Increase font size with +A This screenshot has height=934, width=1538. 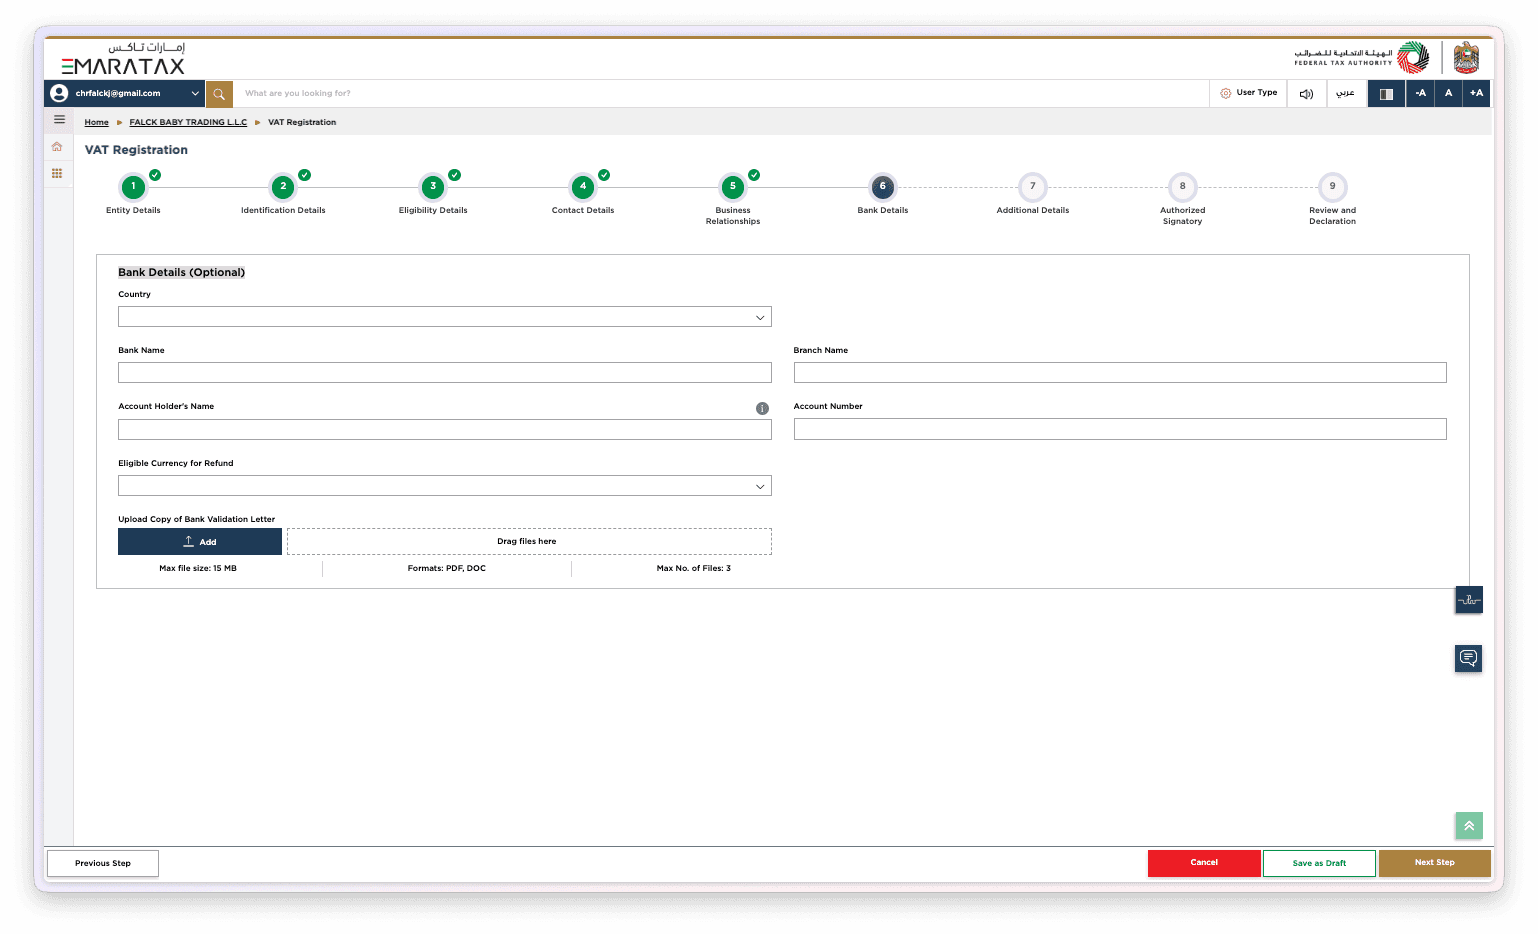coord(1476,93)
